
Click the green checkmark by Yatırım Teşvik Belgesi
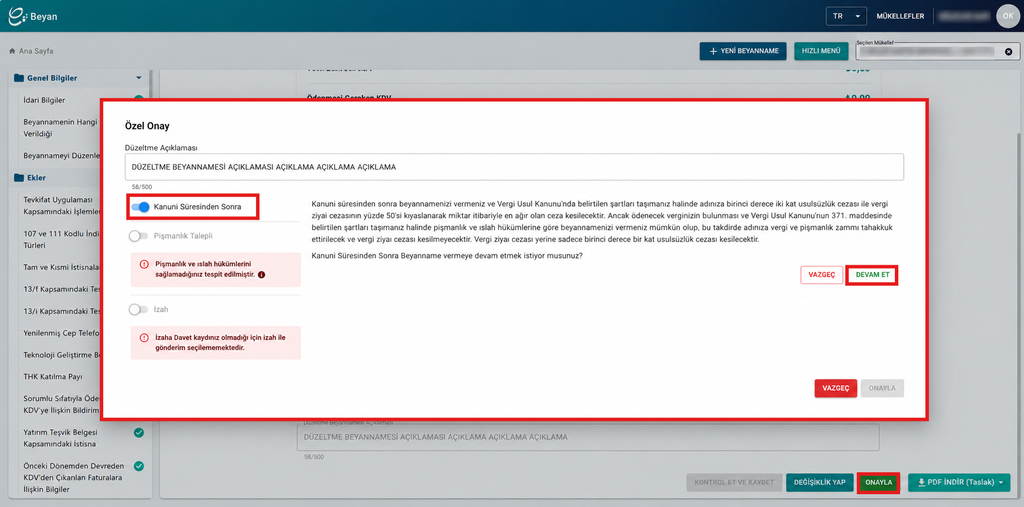tap(138, 433)
